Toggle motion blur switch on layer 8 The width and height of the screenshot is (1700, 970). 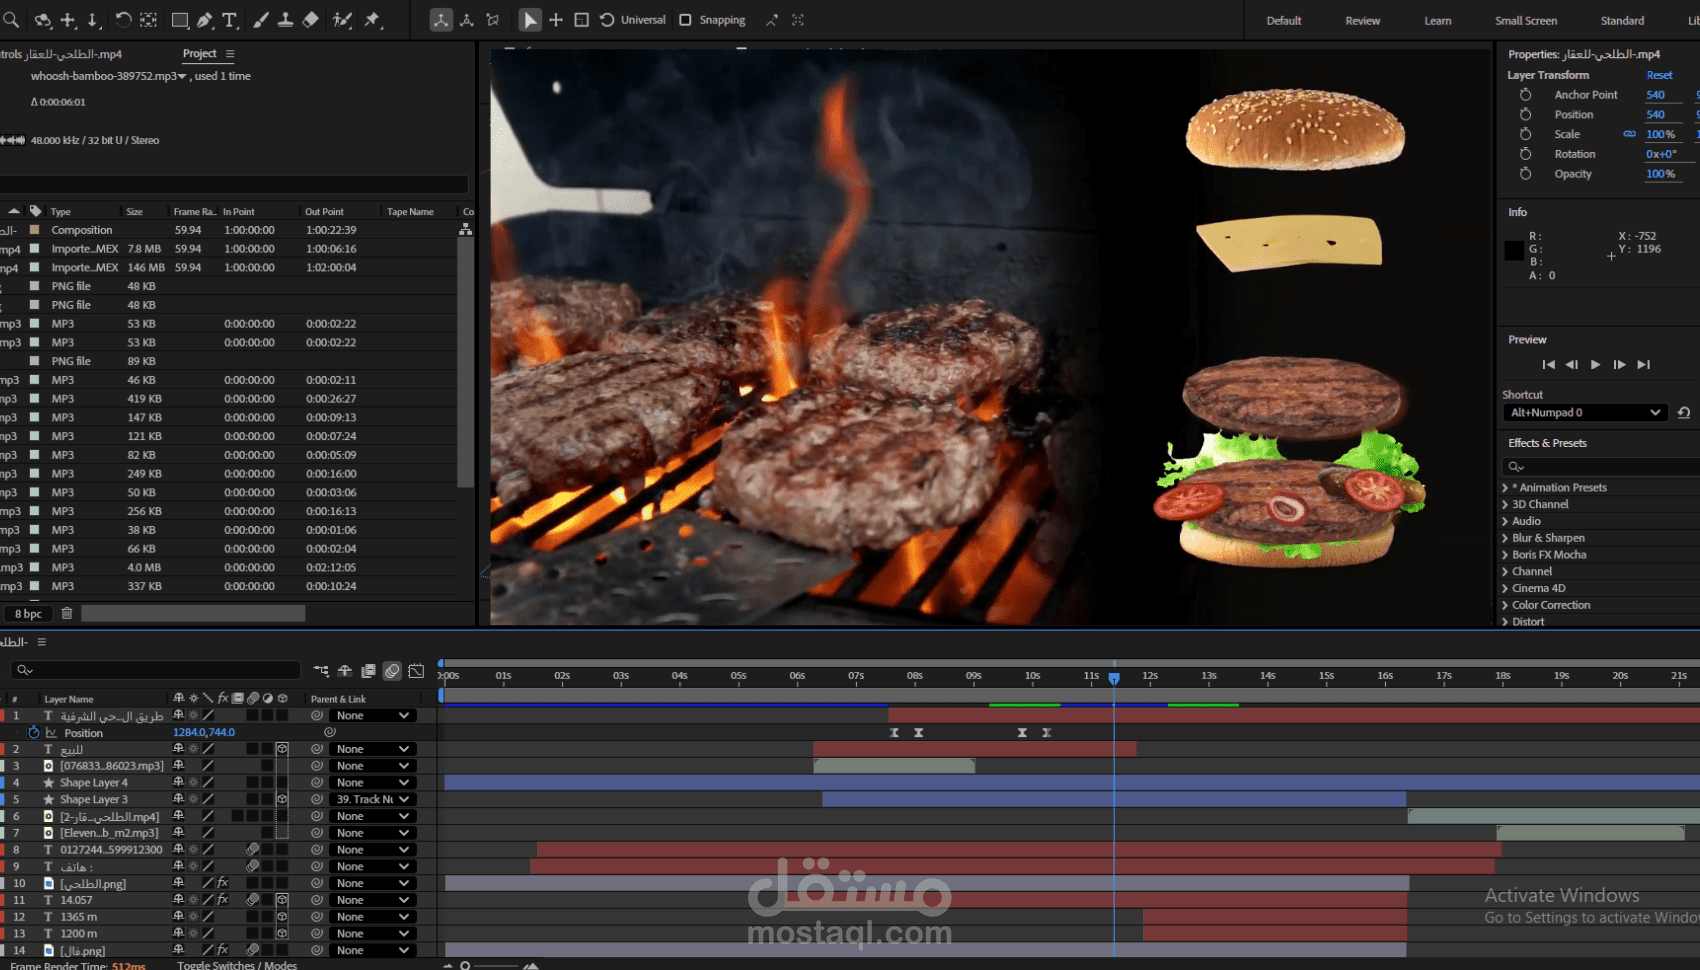pyautogui.click(x=253, y=850)
